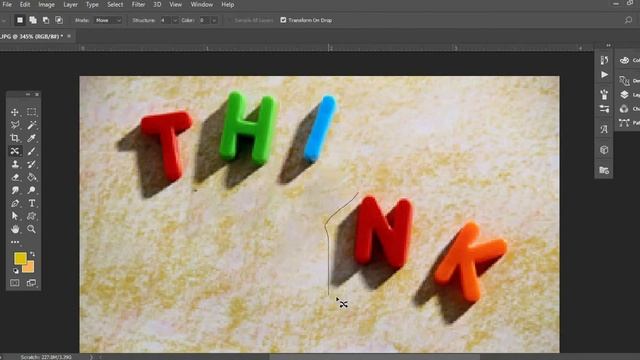Screen dimensions: 640x360
Task: Open the Character panel icon
Action: [x=604, y=129]
